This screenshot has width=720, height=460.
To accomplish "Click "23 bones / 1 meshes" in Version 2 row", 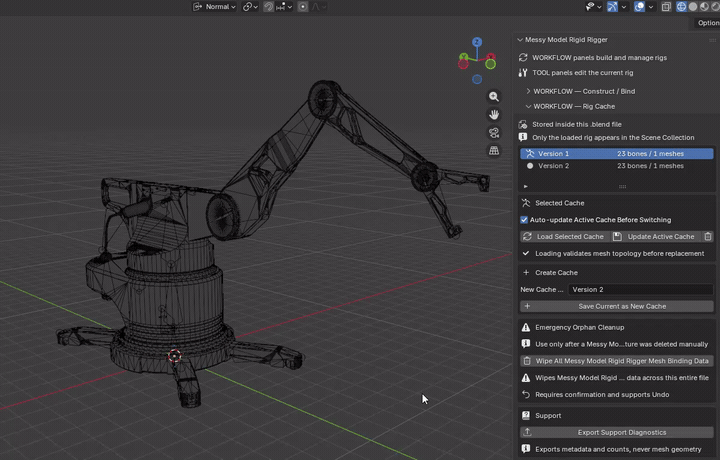I will [650, 166].
